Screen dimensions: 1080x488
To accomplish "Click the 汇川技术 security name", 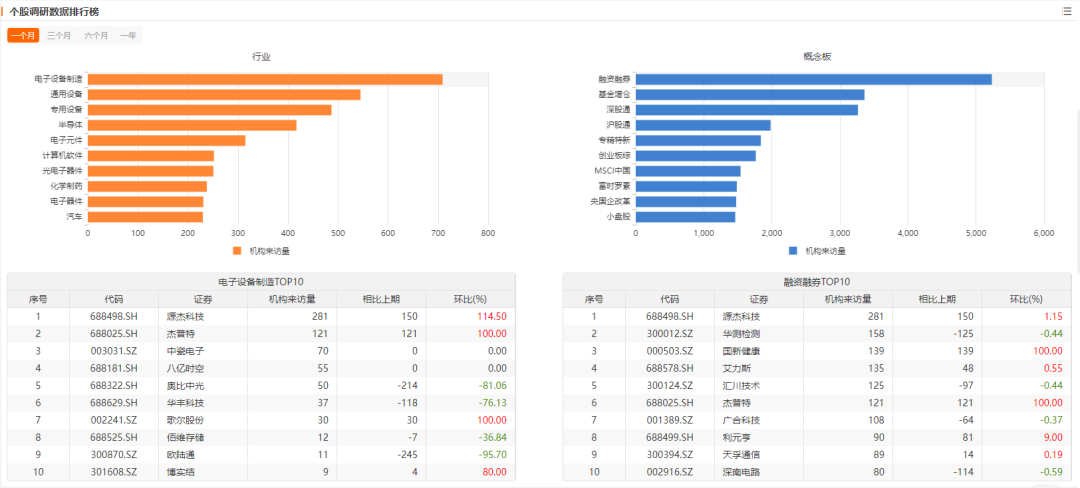I will [x=741, y=385].
